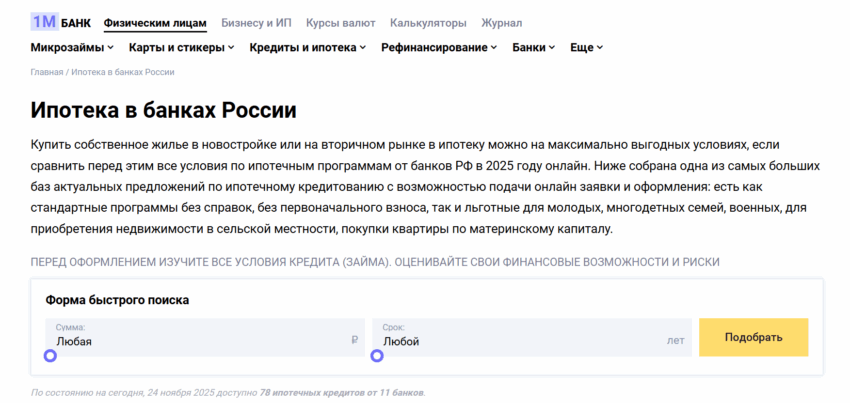Expand the Микрозаймы dropdown menu
Image resolution: width=850 pixels, height=403 pixels.
point(73,47)
